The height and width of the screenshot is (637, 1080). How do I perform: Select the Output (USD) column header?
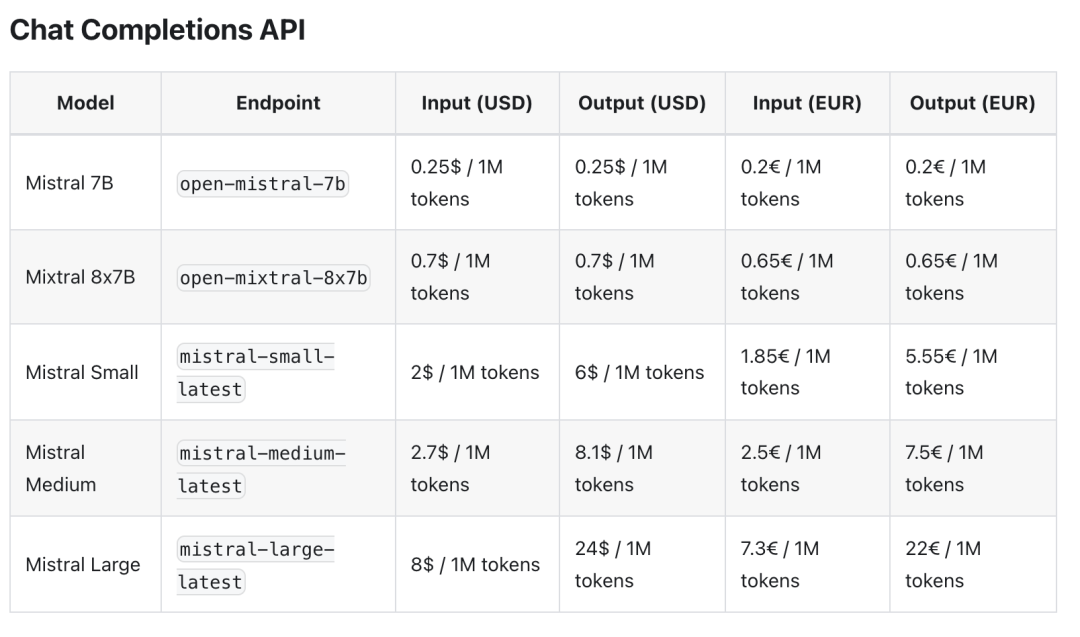coord(642,103)
